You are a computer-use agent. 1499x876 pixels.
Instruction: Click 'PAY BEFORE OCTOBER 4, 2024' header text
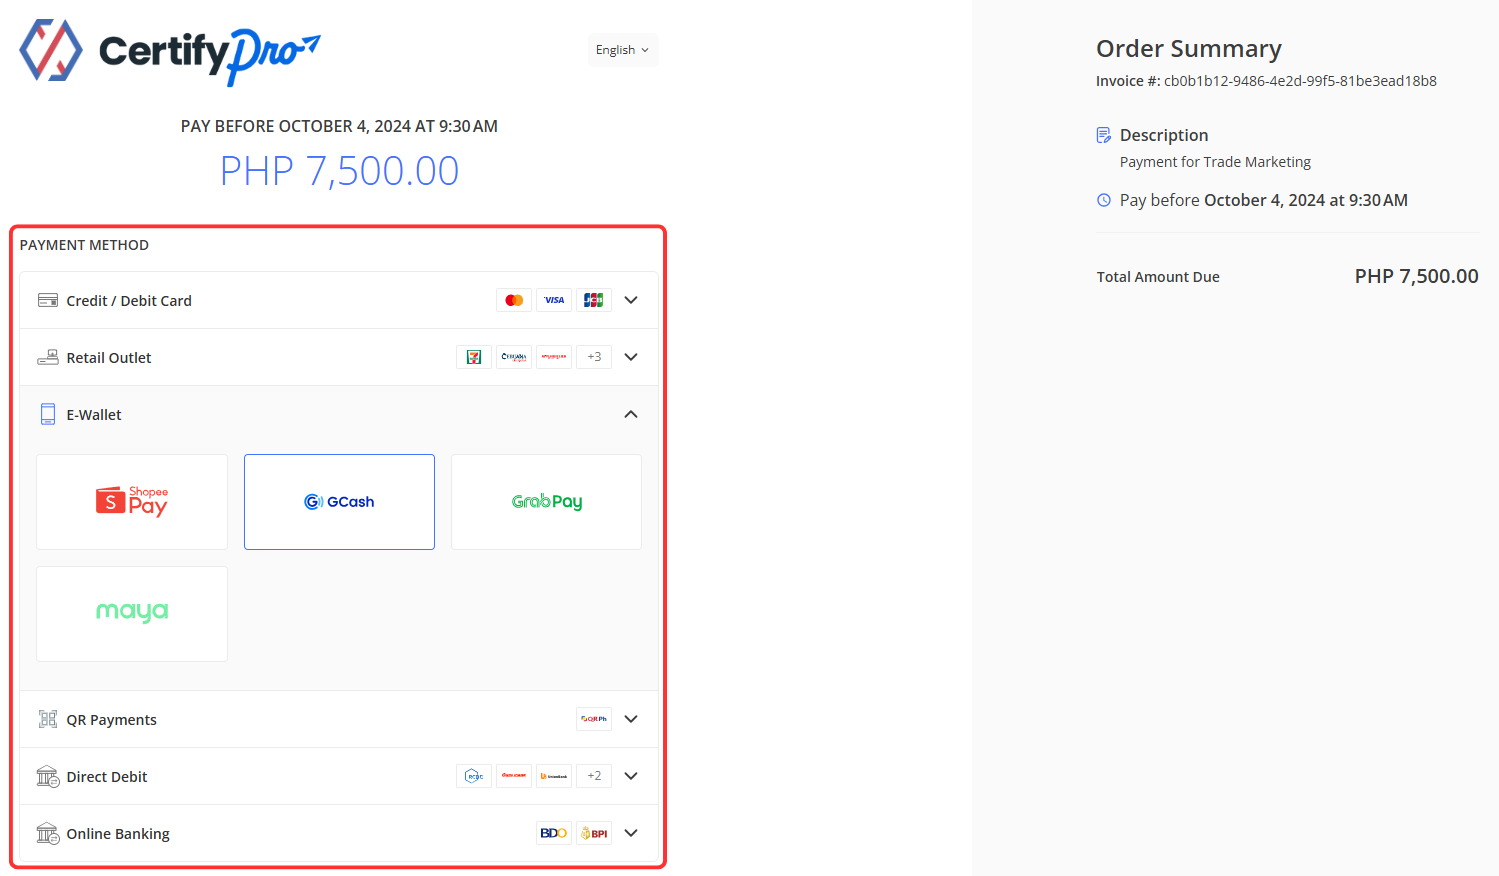339,126
